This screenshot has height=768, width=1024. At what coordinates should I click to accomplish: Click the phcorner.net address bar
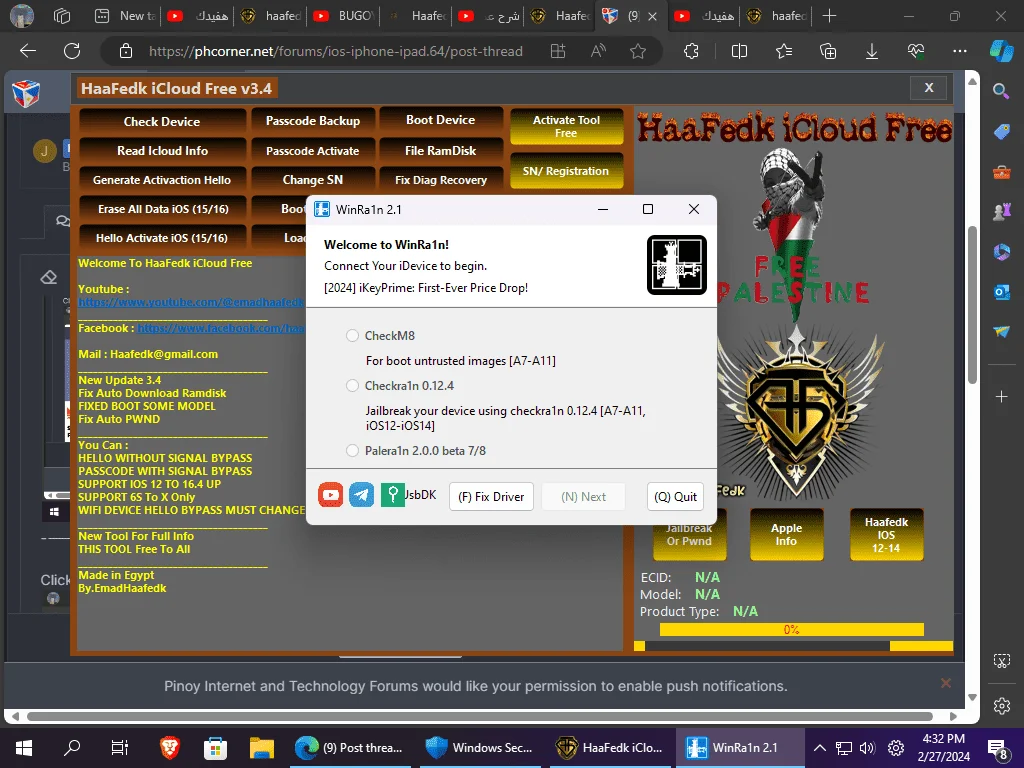click(335, 51)
